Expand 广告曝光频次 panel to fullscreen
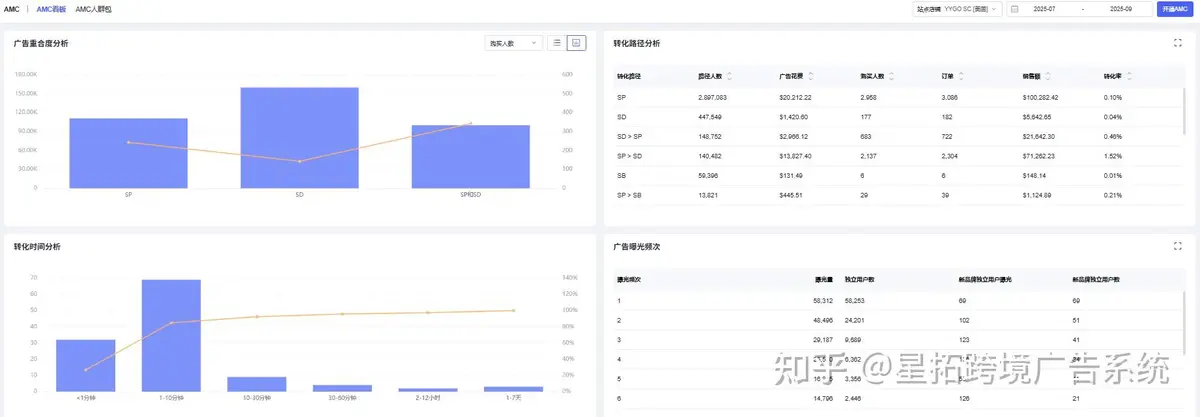Viewport: 1200px width, 417px height. point(1177,245)
